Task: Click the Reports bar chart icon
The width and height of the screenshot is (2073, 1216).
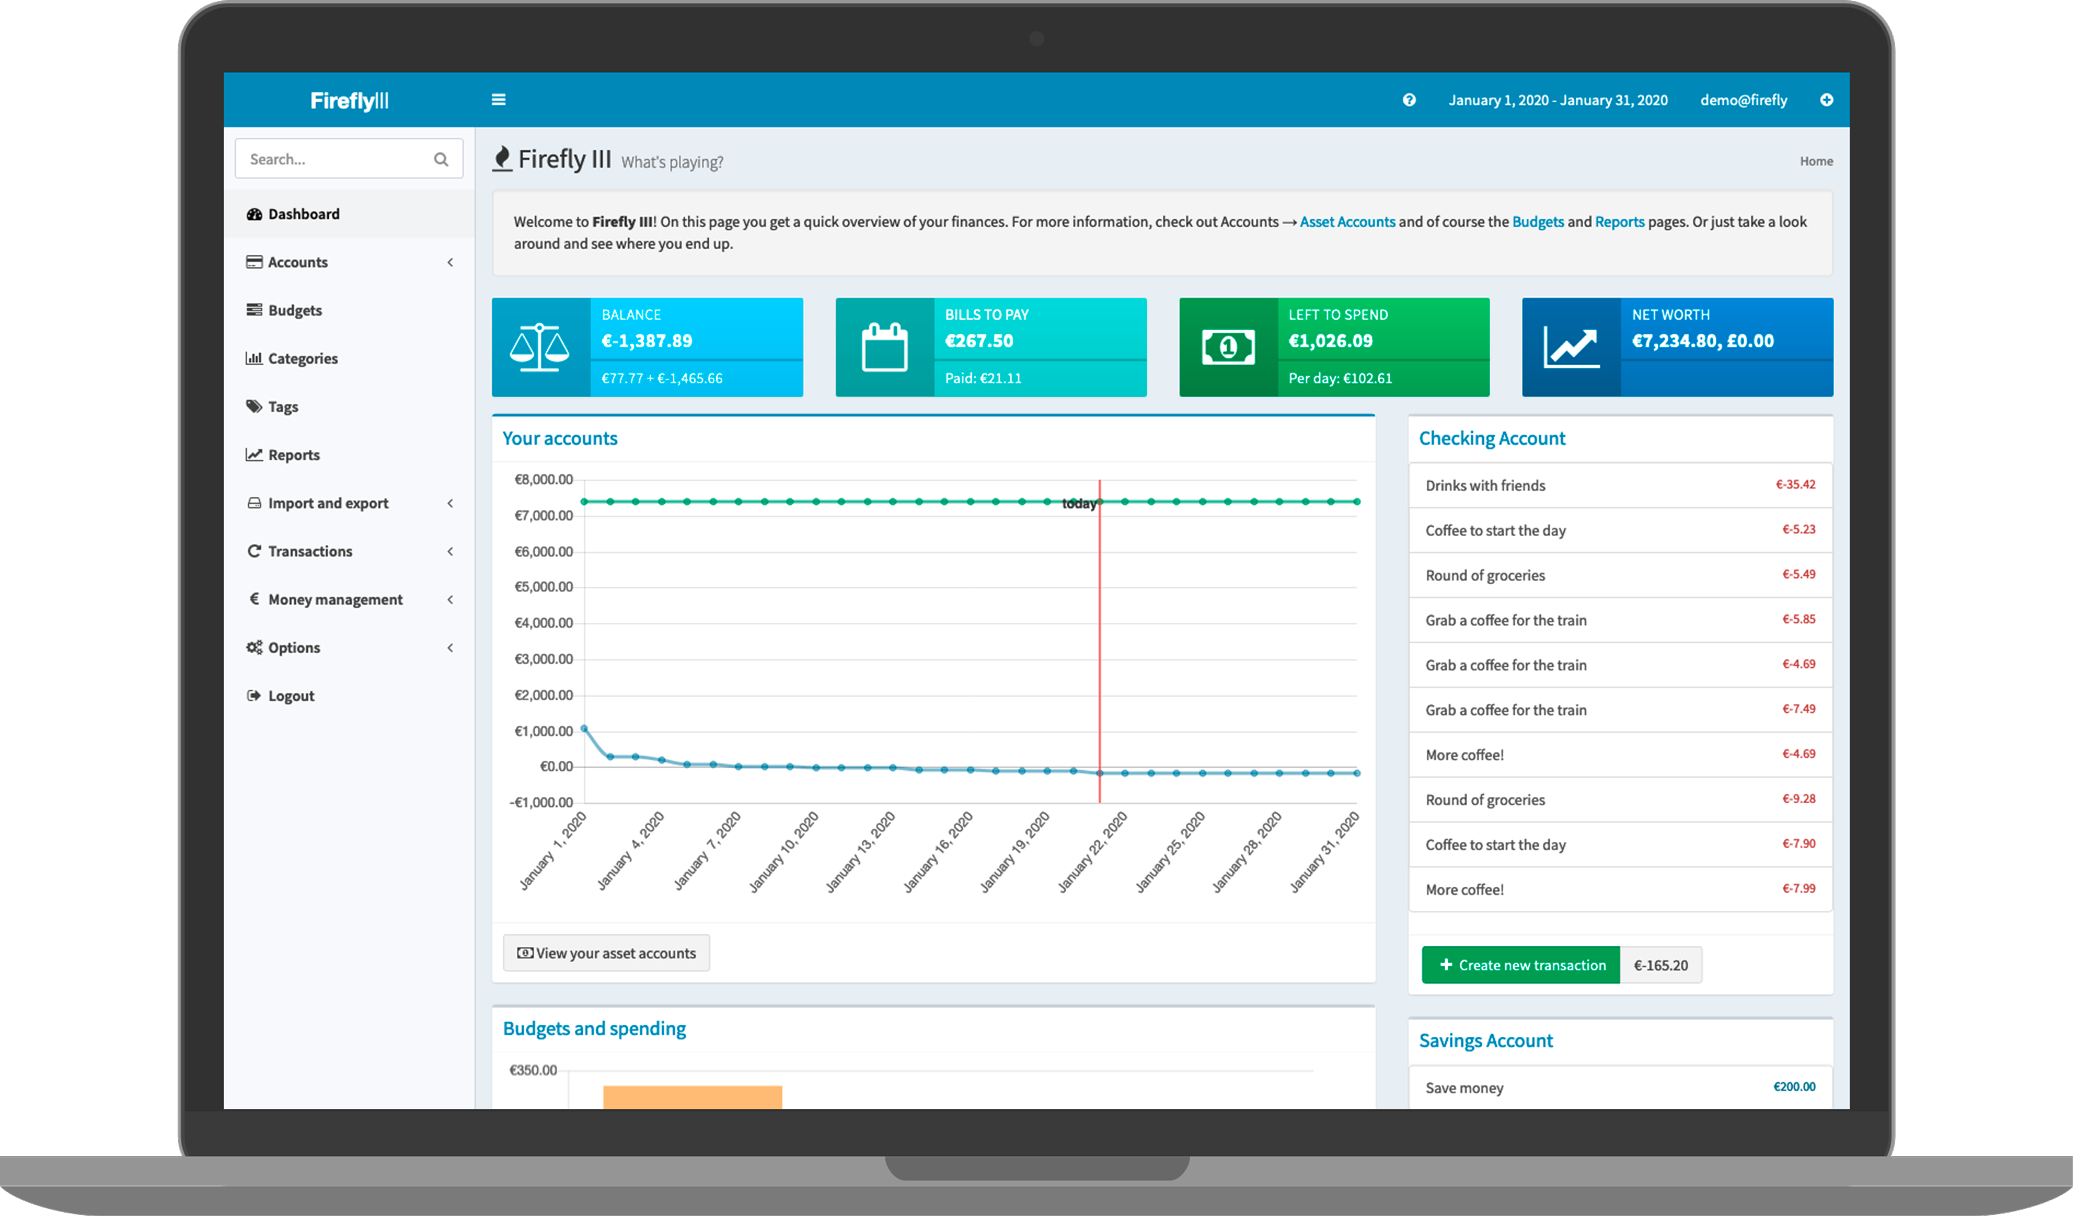Action: click(x=256, y=455)
